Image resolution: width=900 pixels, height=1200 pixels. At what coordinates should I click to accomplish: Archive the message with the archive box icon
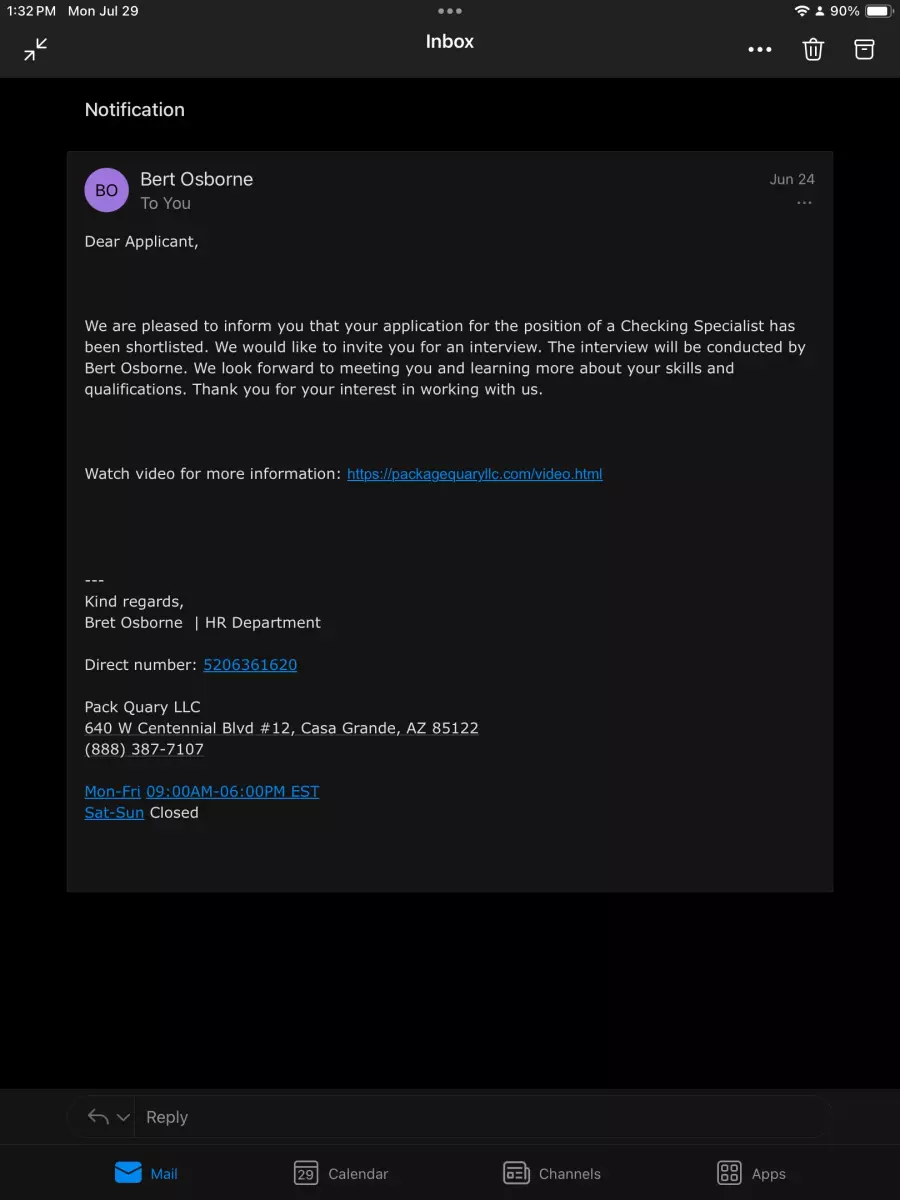point(864,49)
